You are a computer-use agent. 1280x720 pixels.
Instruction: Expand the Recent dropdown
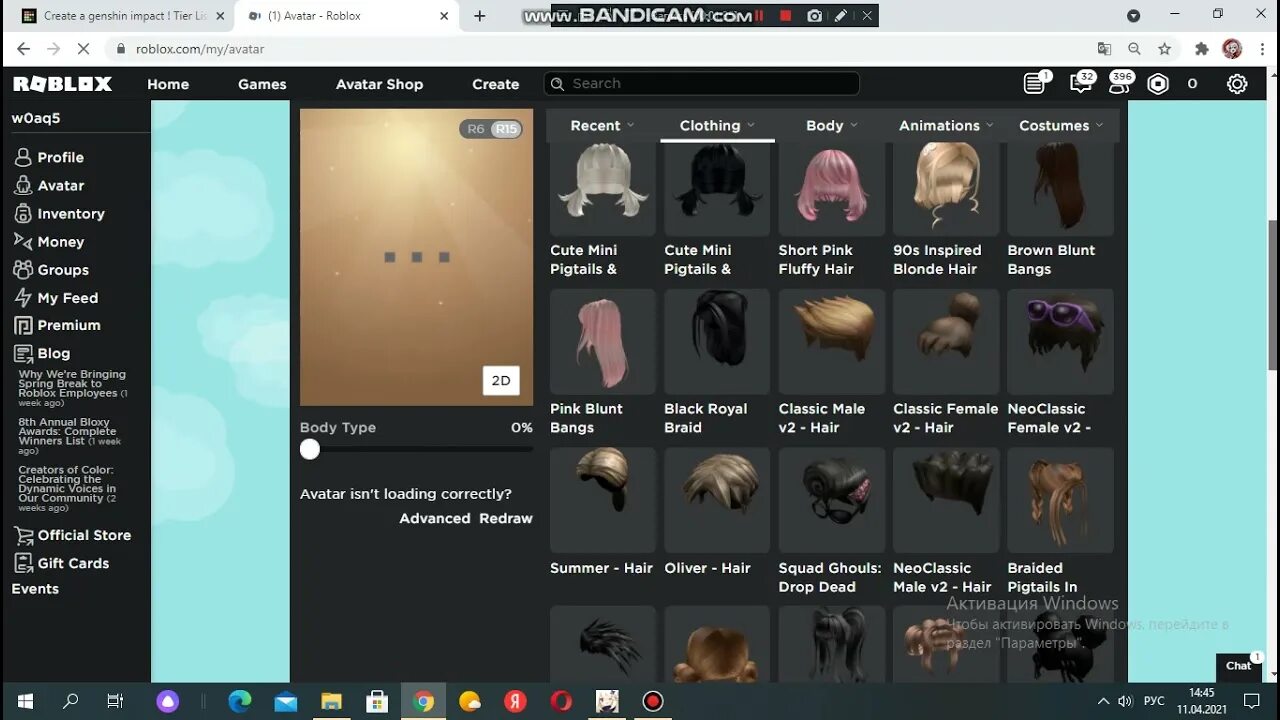(x=603, y=125)
